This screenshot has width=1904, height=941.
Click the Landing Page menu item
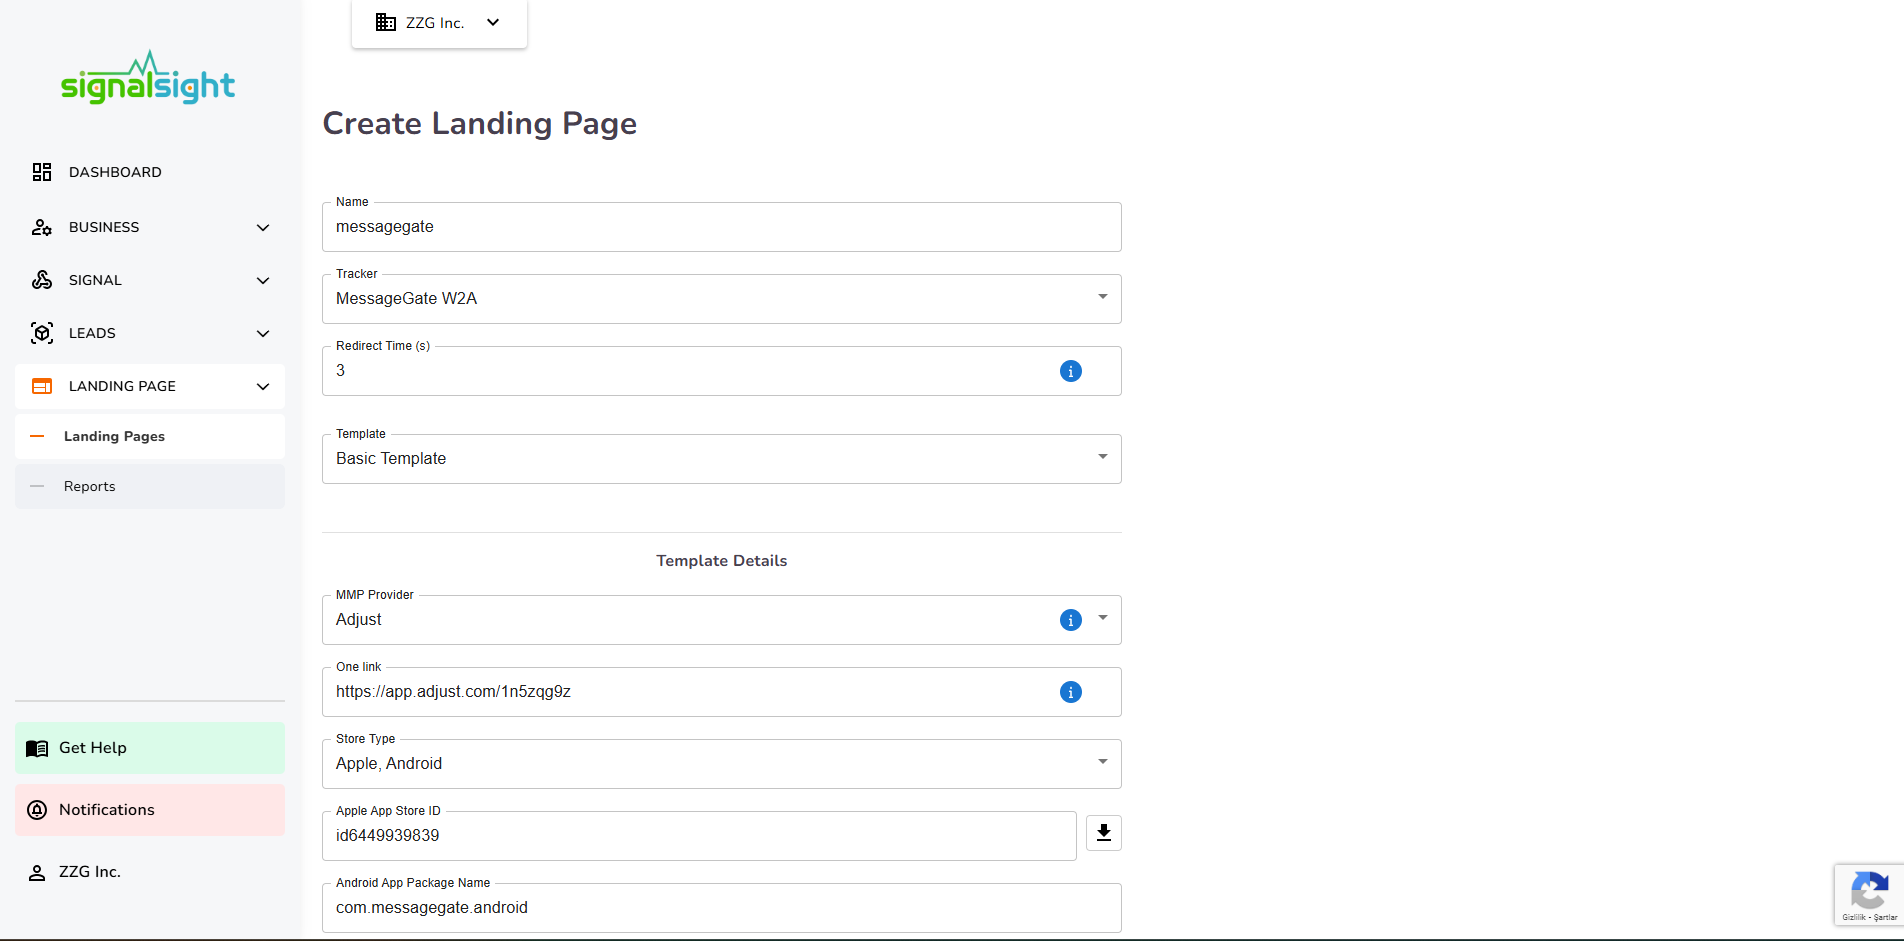pos(150,386)
